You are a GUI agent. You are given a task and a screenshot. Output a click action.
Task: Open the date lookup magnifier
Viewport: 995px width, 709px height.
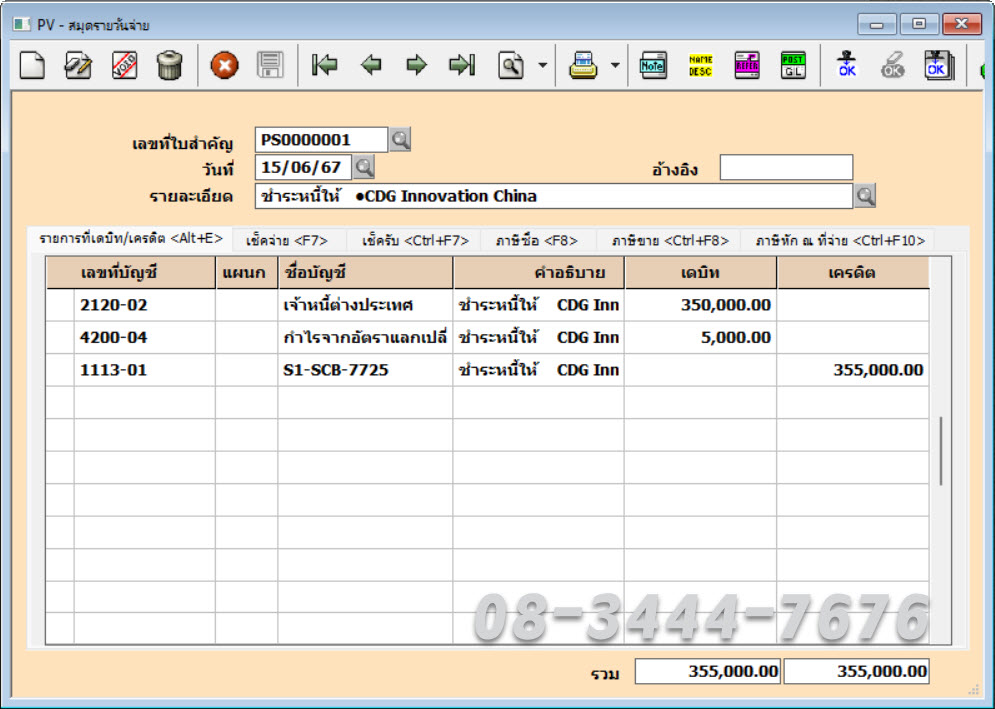[364, 168]
